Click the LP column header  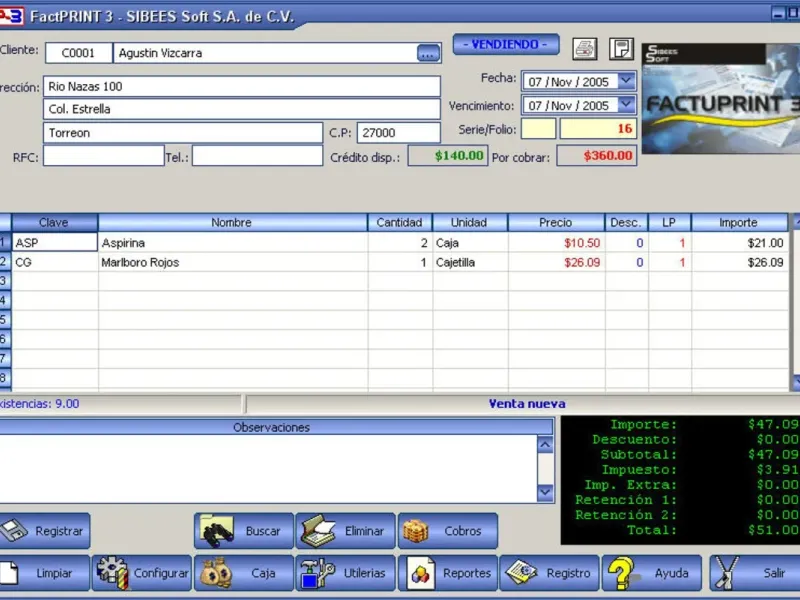point(669,222)
